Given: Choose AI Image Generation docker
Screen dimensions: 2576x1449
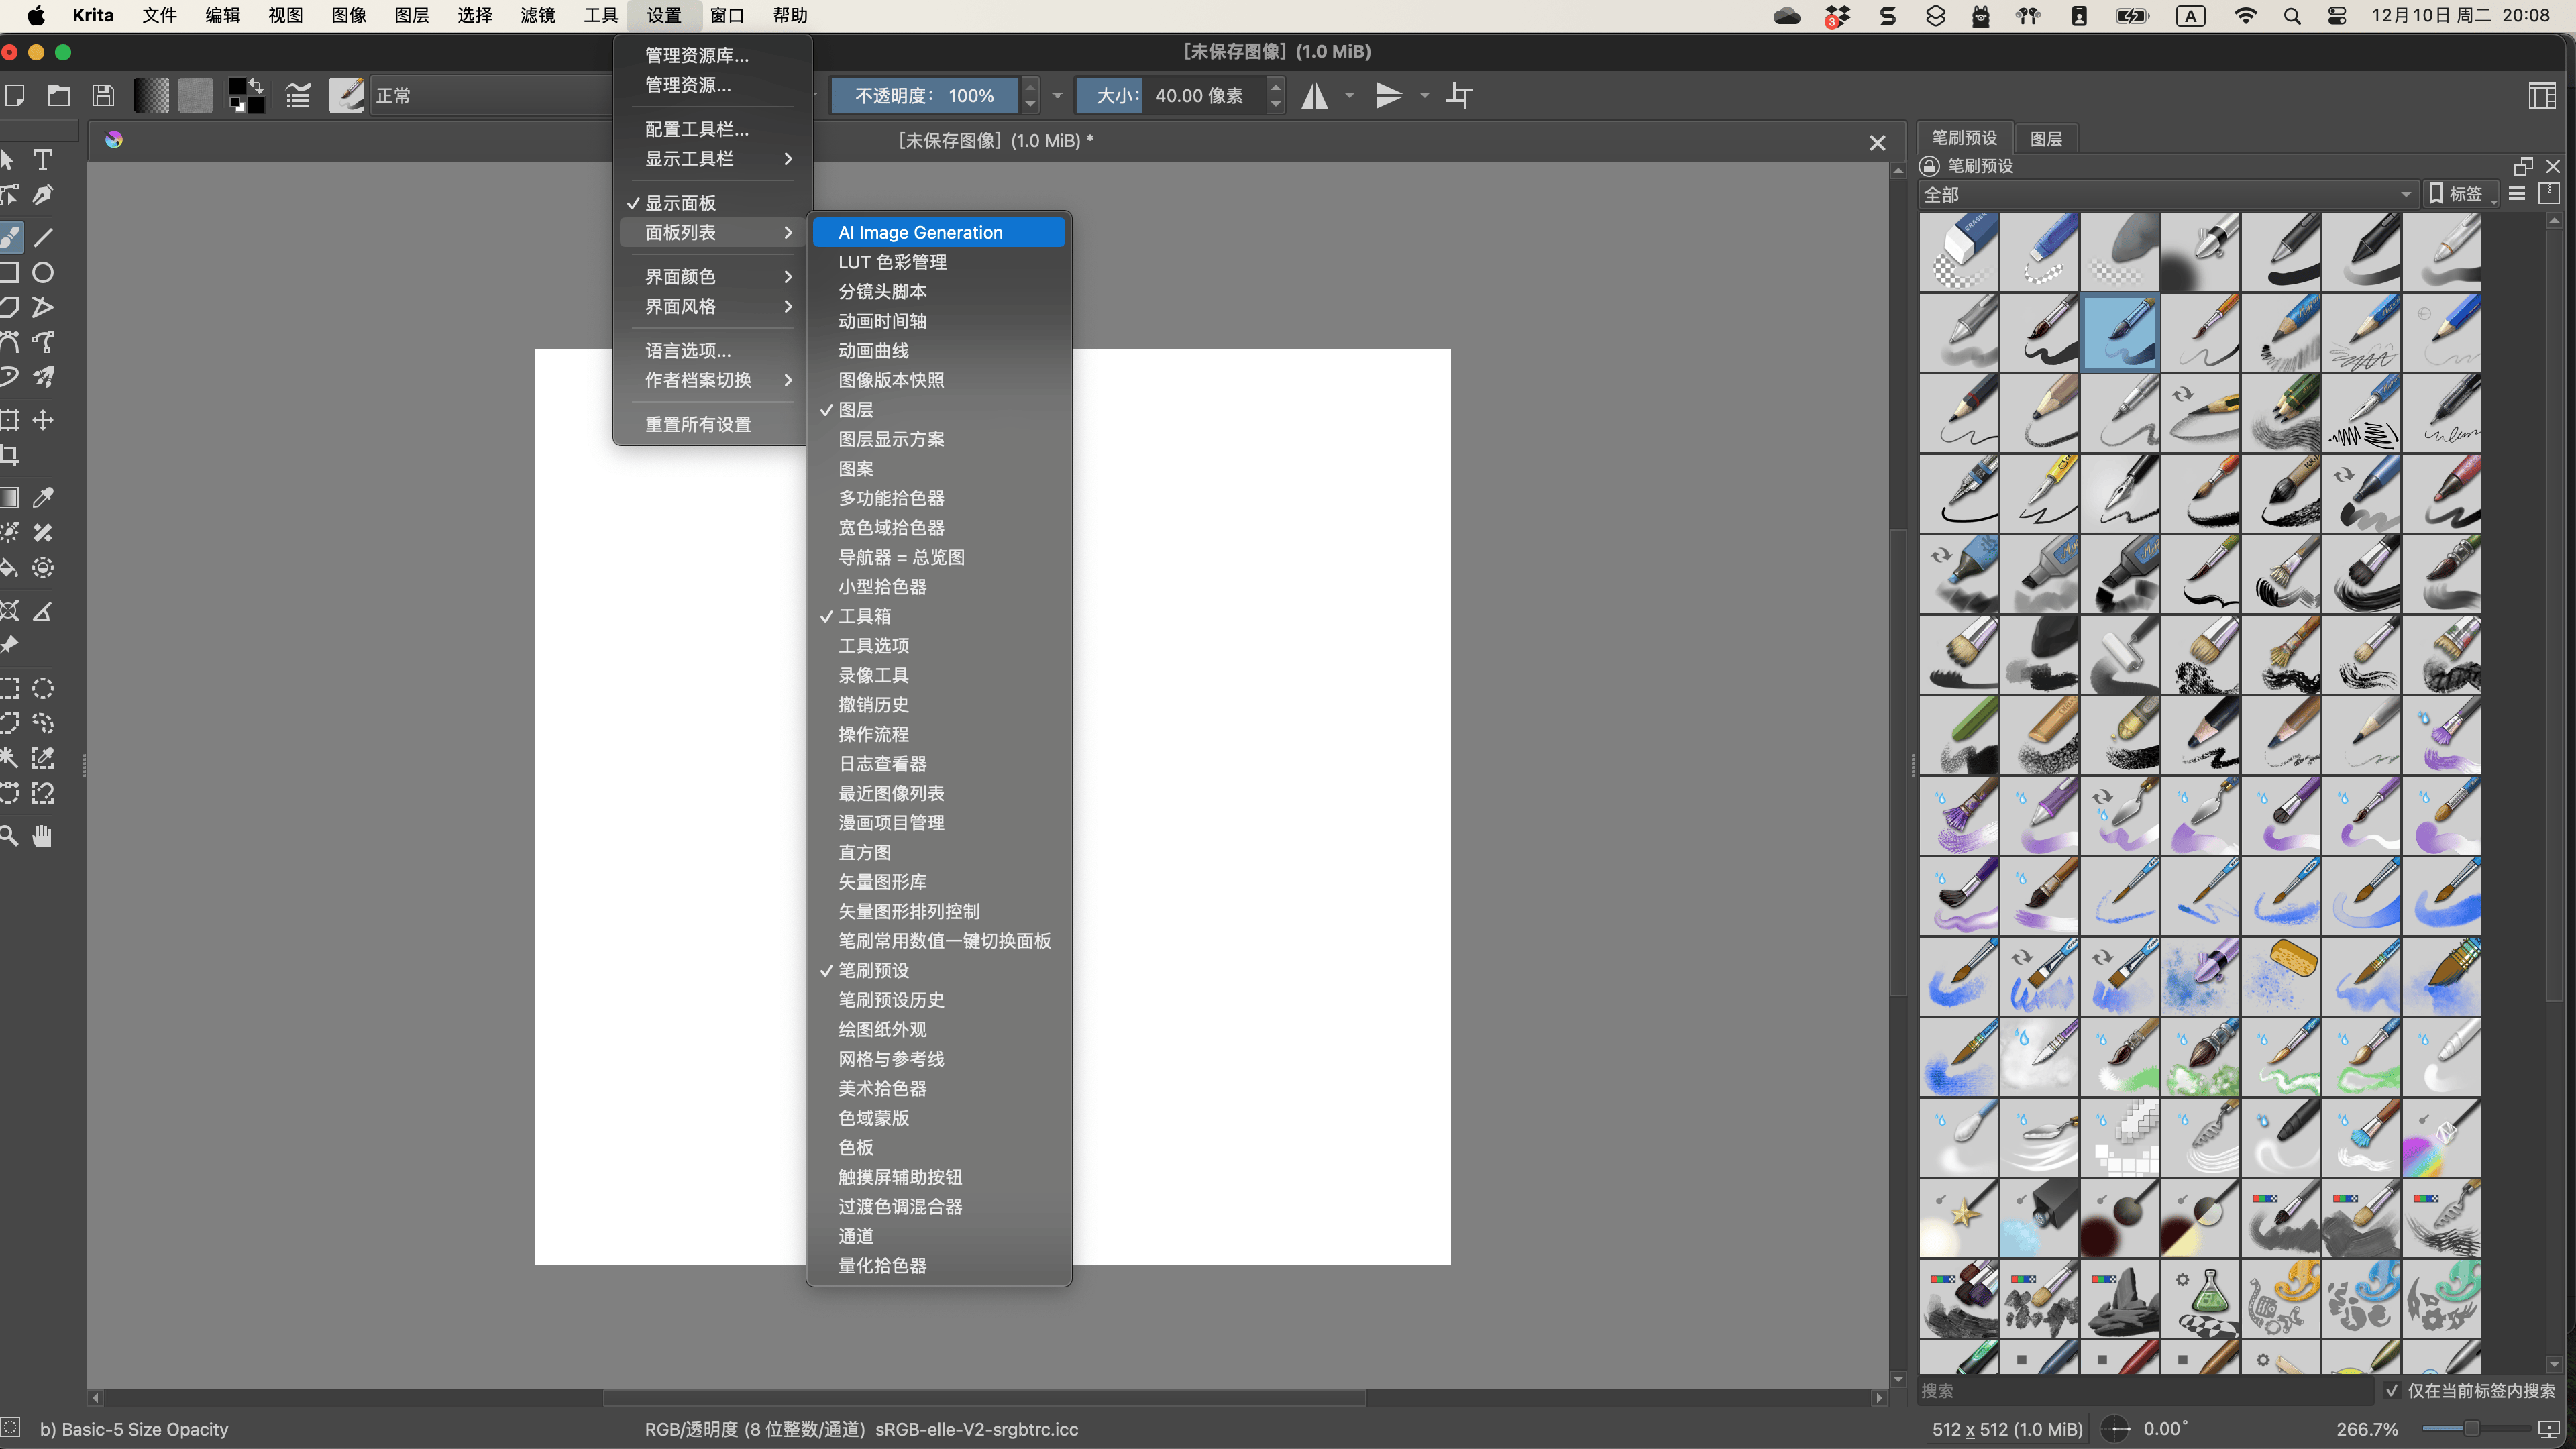Looking at the screenshot, I should tap(920, 233).
